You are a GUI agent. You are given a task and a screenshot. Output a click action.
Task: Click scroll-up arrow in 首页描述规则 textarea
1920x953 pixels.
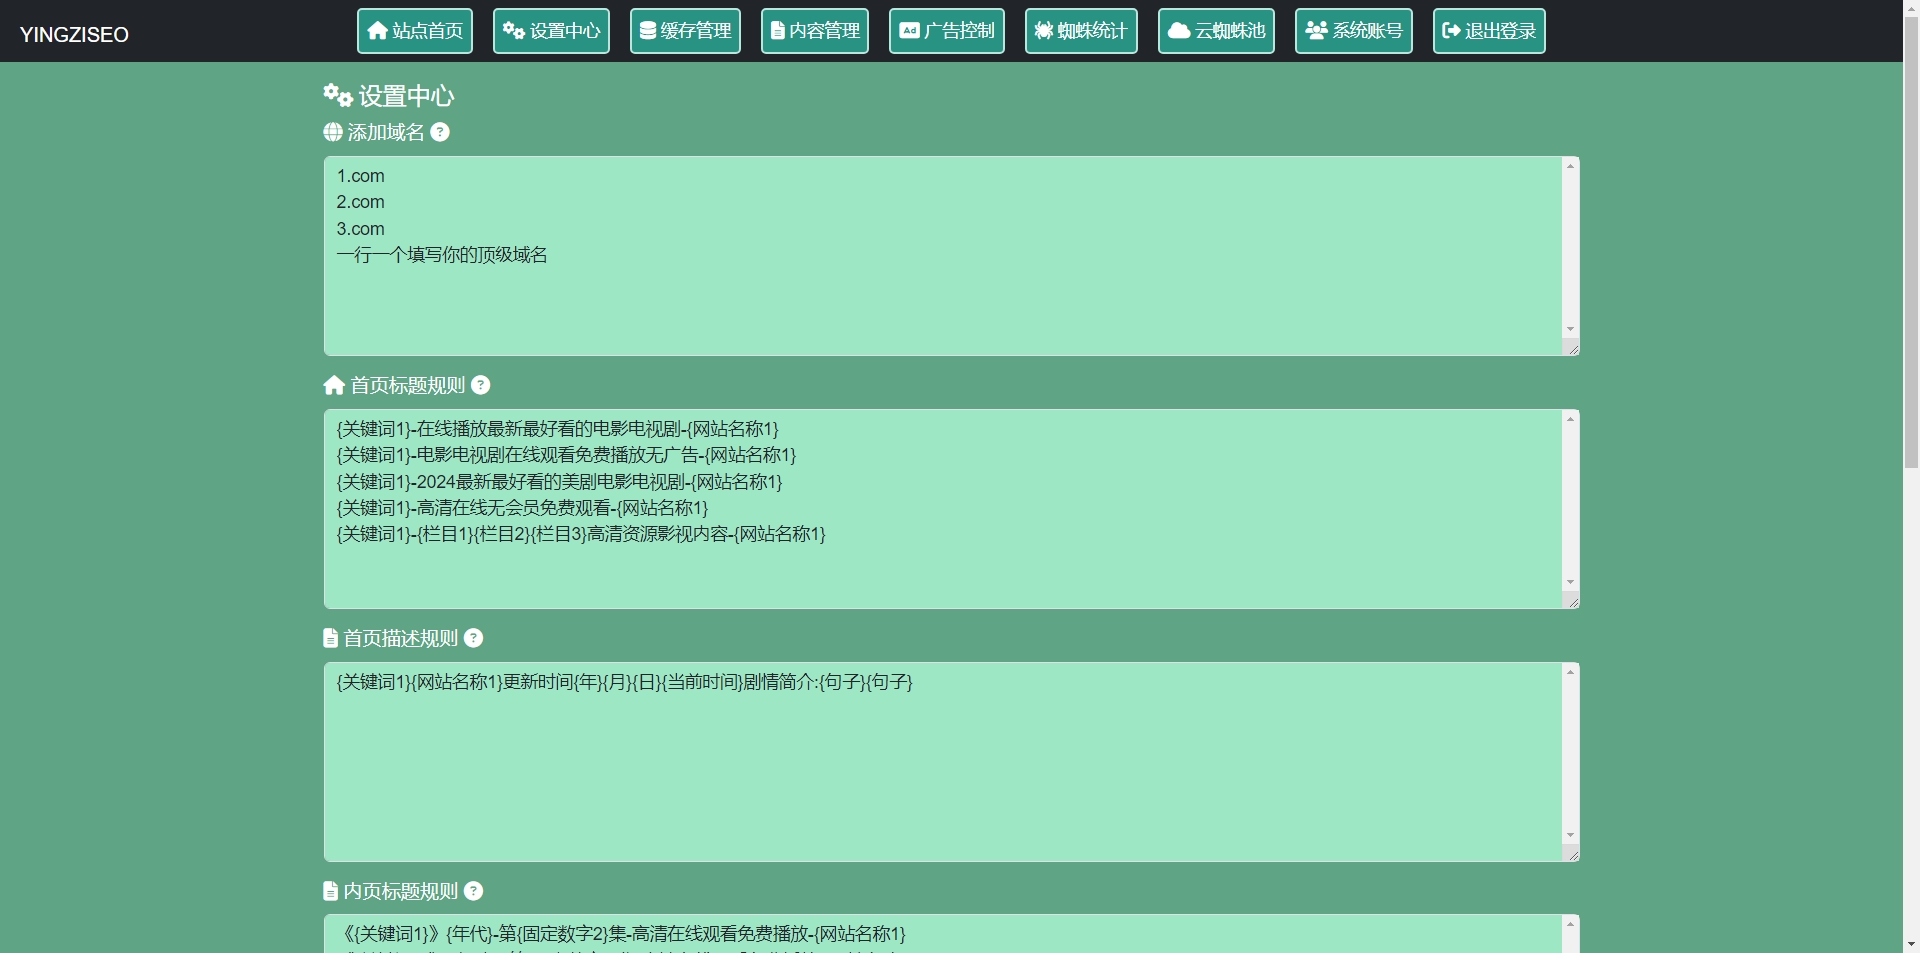point(1570,672)
